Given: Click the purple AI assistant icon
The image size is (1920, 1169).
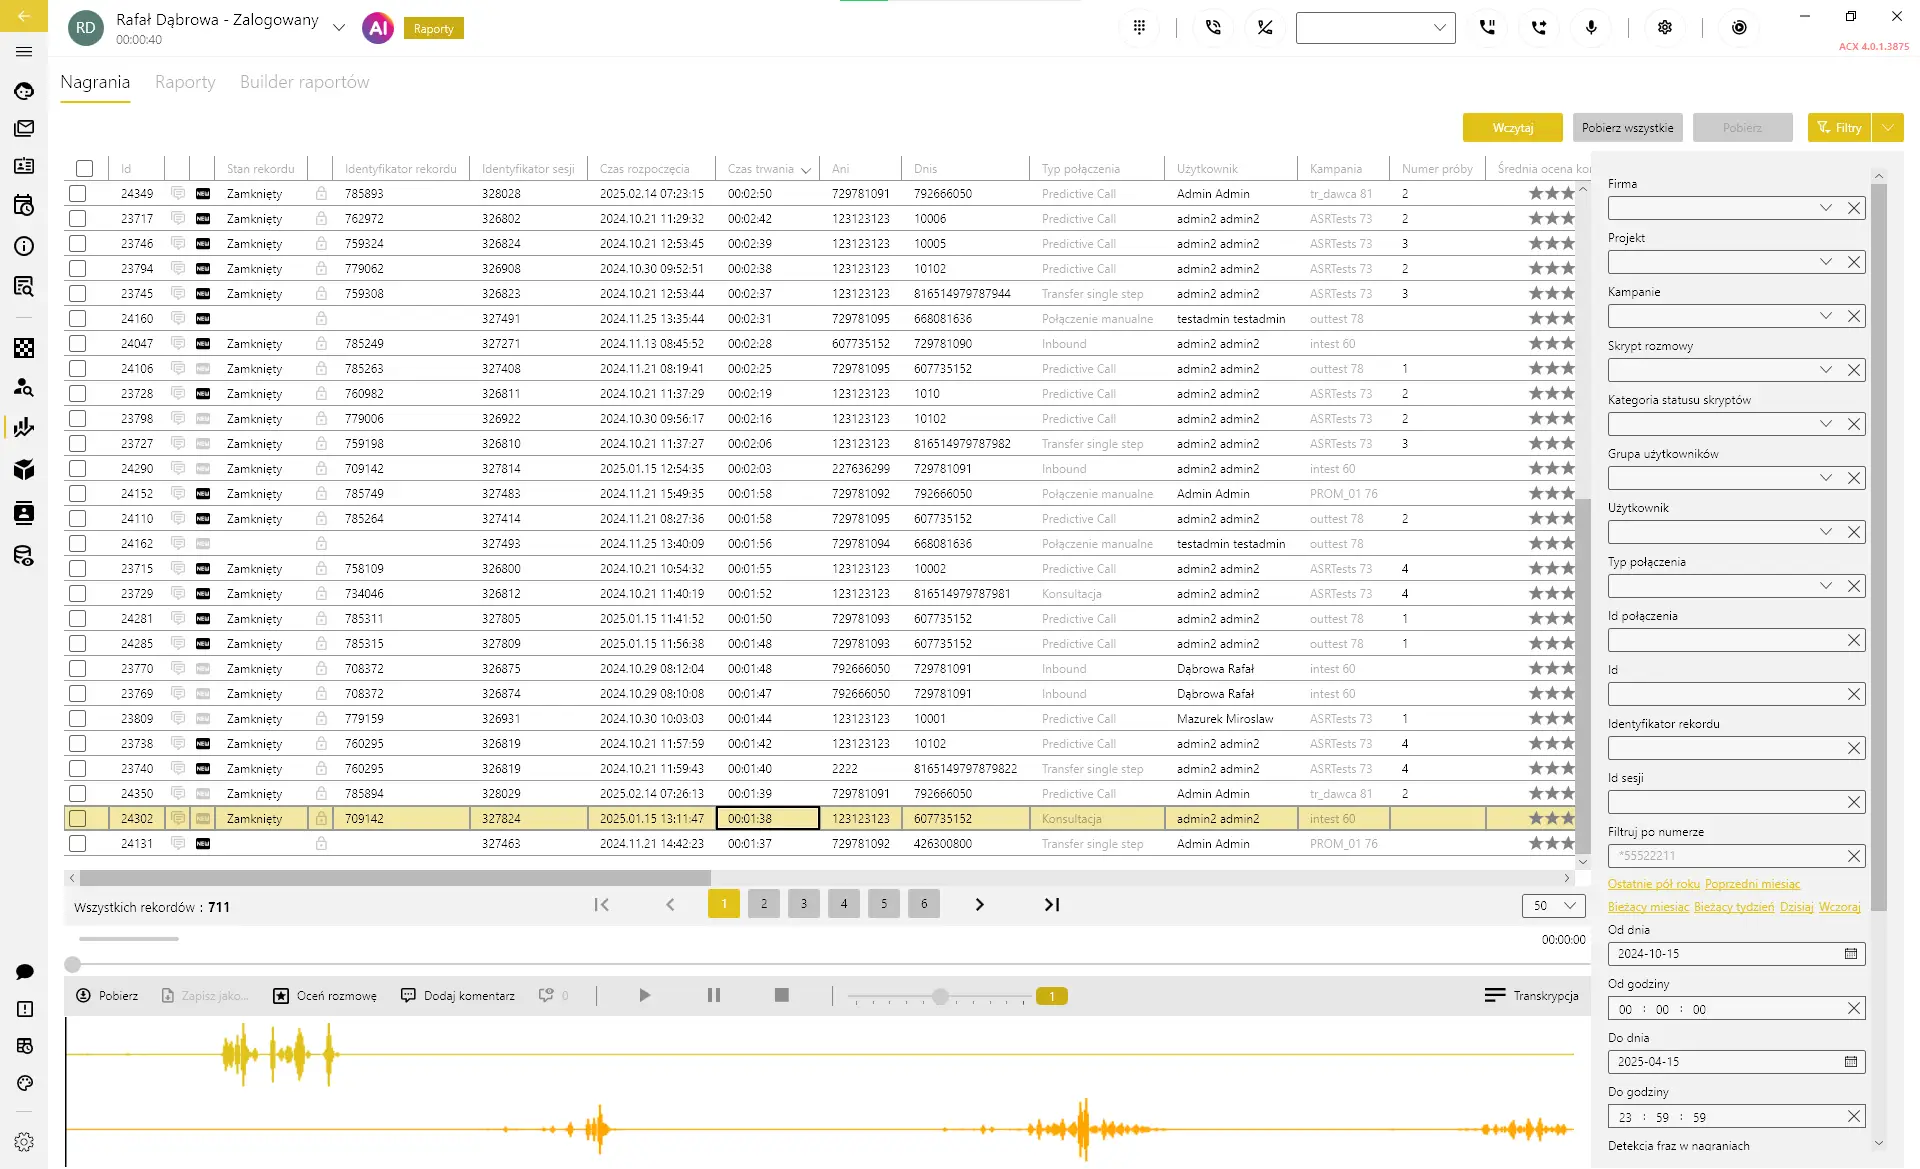Looking at the screenshot, I should (x=378, y=28).
